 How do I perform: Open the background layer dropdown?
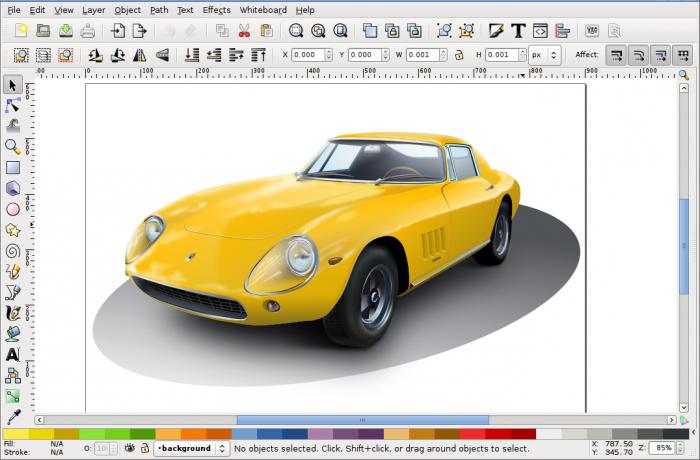pos(191,448)
